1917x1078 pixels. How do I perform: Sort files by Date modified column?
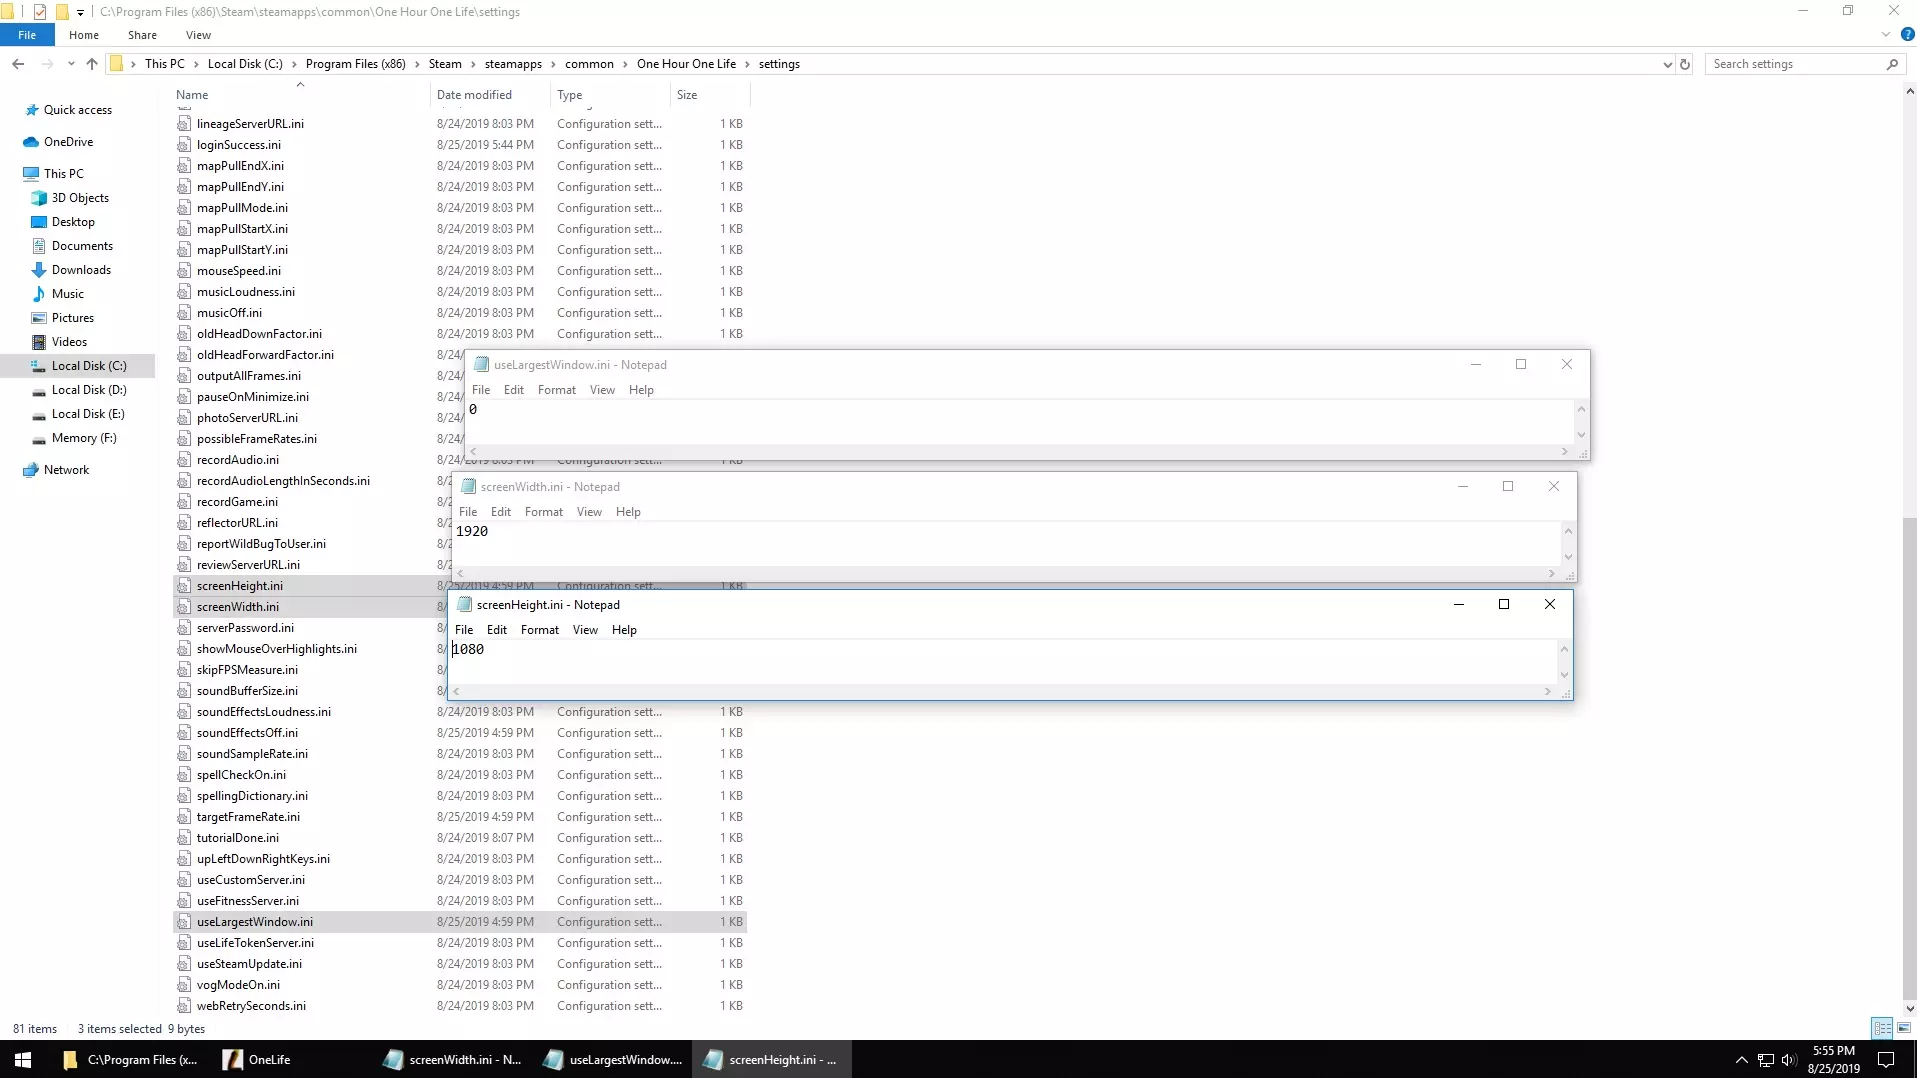pyautogui.click(x=489, y=95)
